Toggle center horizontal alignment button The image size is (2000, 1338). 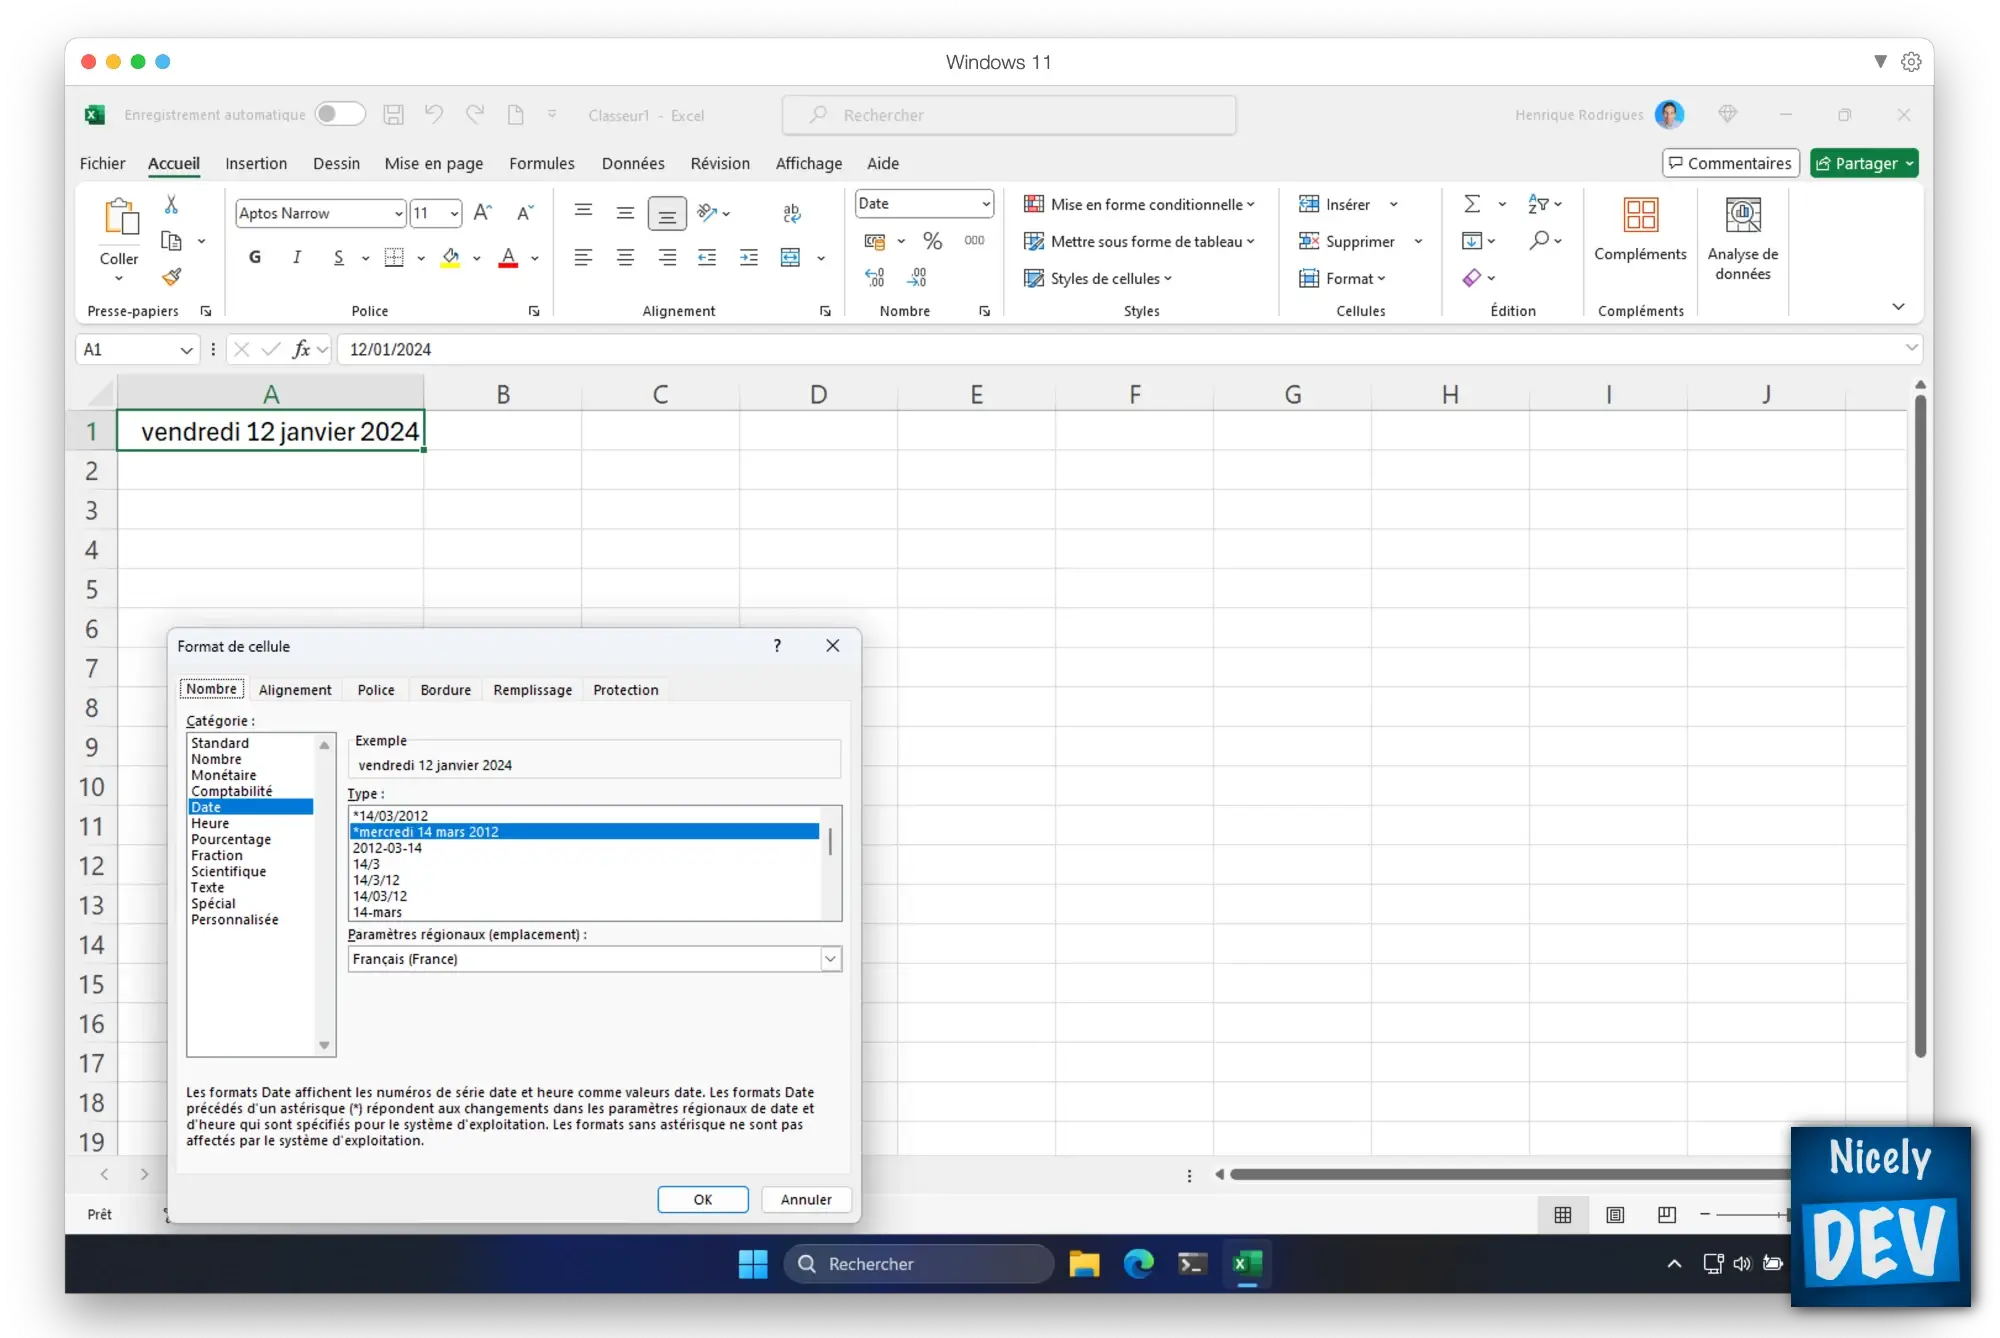(625, 258)
